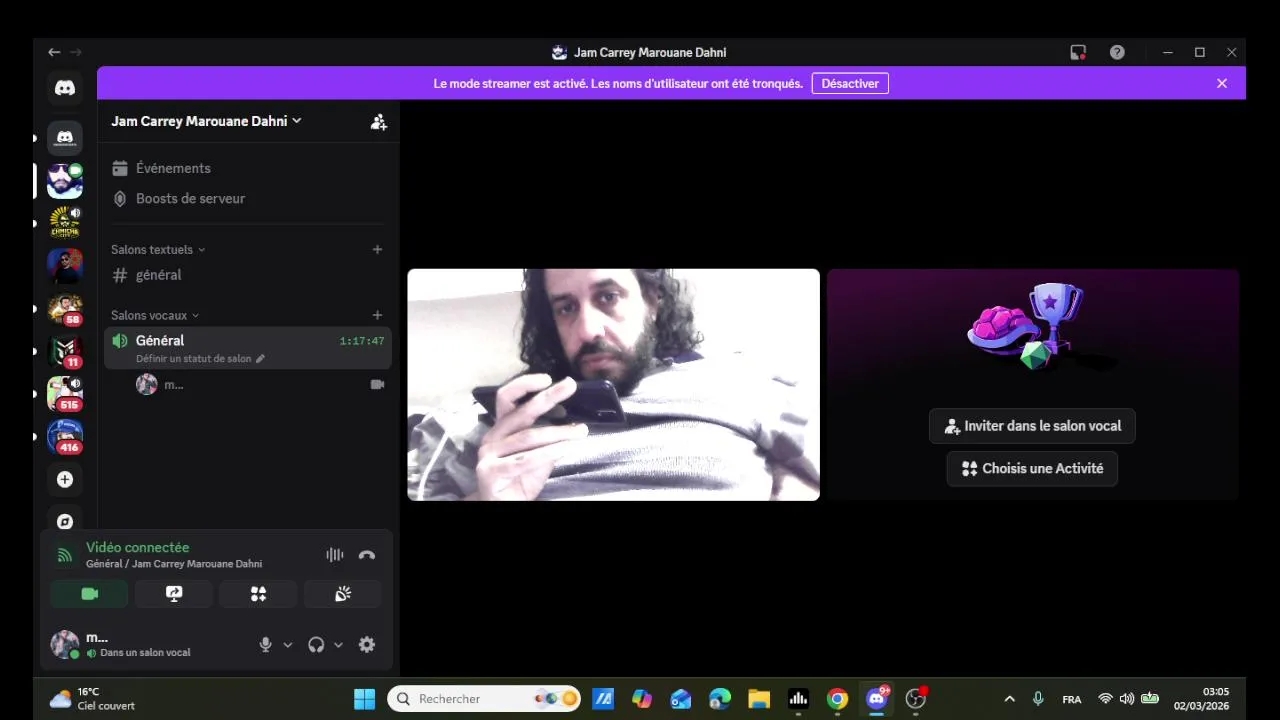Open noise suppression waveform icon

coord(334,555)
